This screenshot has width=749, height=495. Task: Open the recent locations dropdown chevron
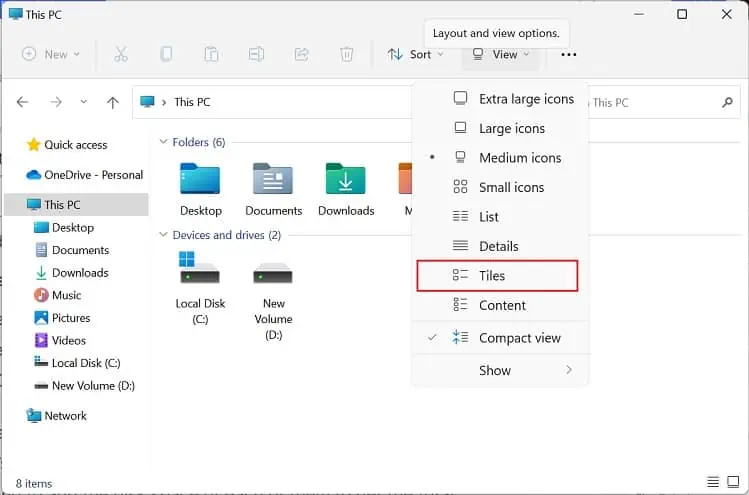click(x=84, y=102)
